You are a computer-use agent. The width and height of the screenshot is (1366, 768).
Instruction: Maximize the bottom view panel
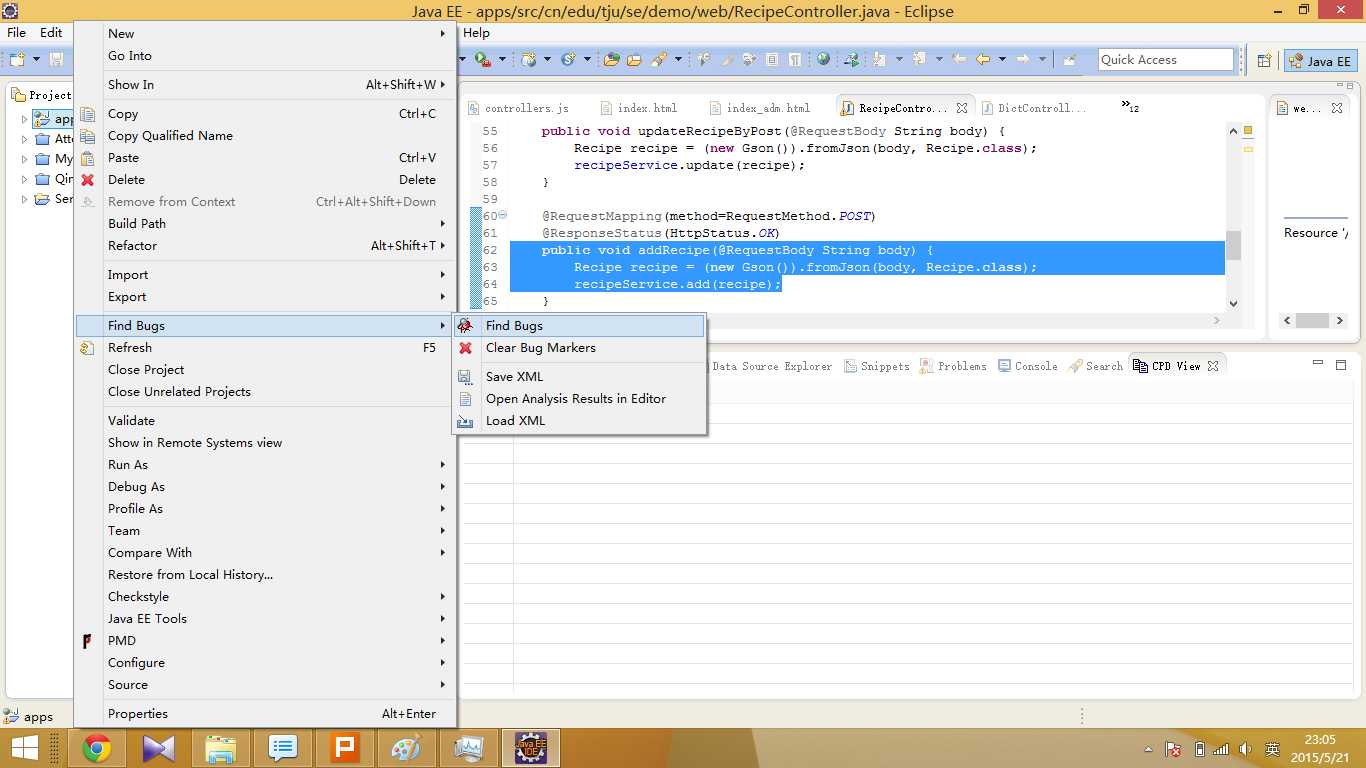pyautogui.click(x=1341, y=365)
